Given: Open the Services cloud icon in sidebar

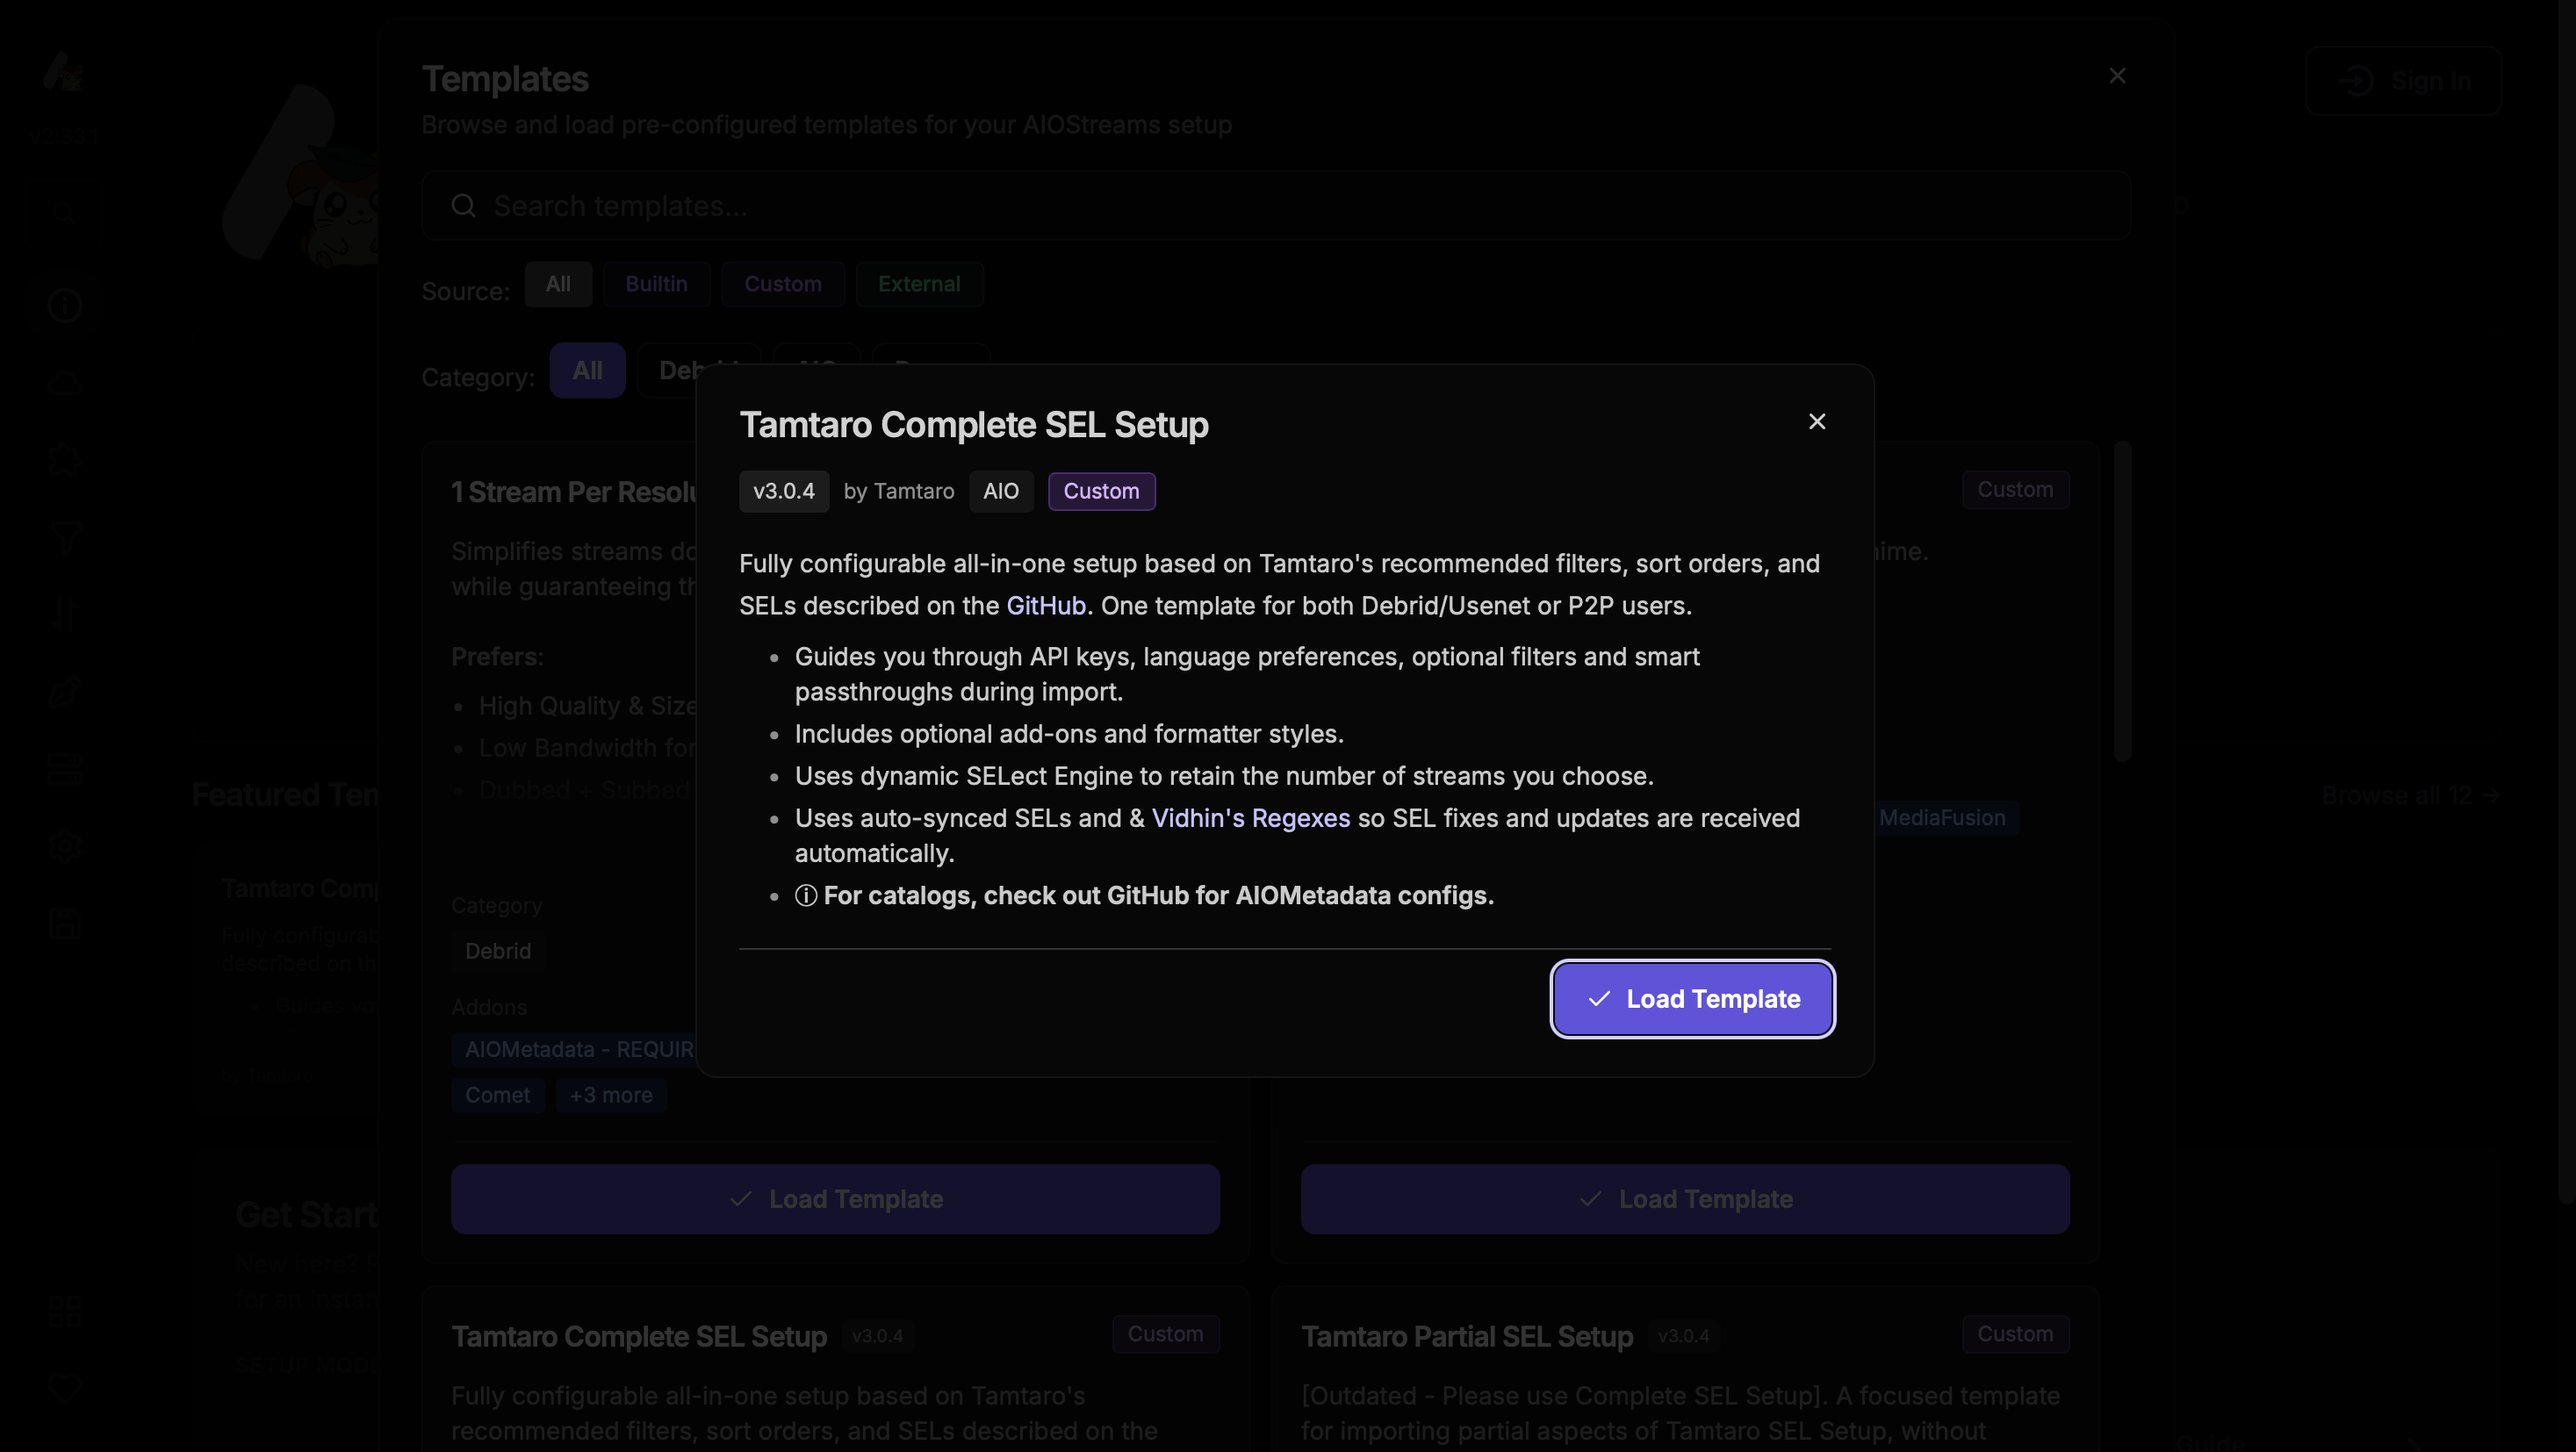Looking at the screenshot, I should [64, 383].
